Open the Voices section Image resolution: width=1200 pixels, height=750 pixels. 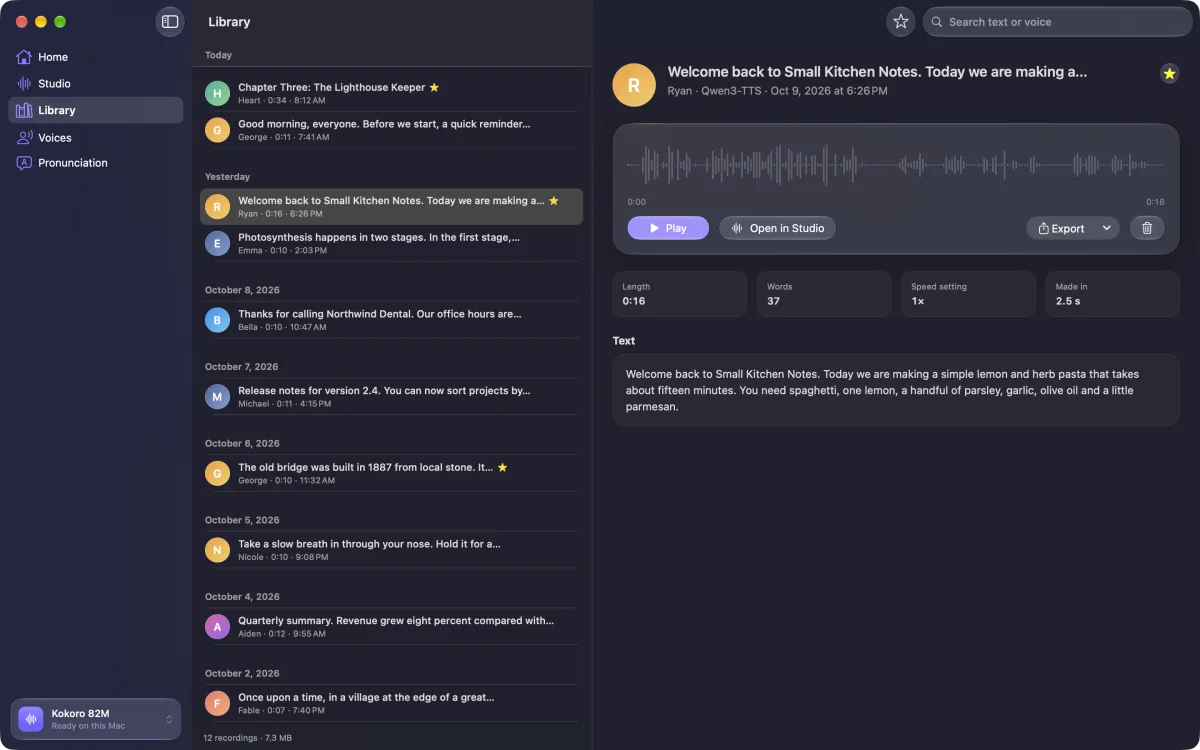click(x=96, y=137)
